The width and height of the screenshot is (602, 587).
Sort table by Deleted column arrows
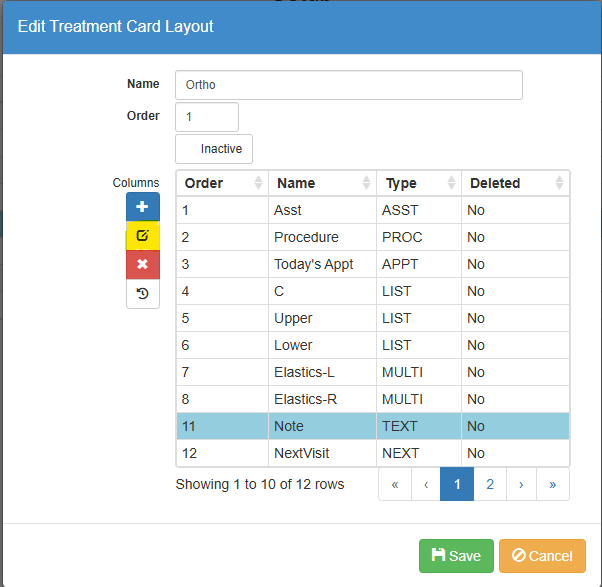pos(559,183)
